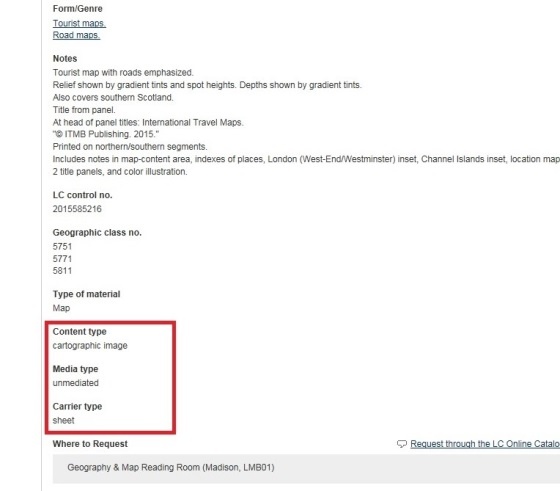The image size is (560, 491).
Task: Click the LC control number 2015585216
Action: click(x=77, y=209)
